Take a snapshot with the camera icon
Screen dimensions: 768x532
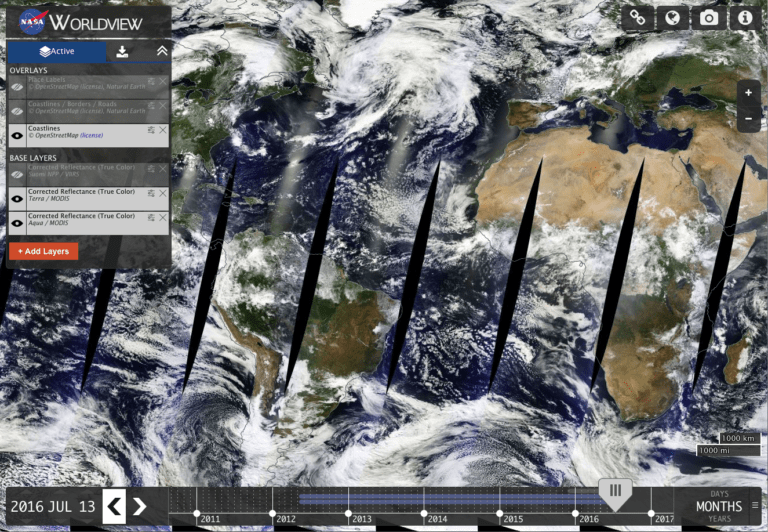pyautogui.click(x=709, y=18)
